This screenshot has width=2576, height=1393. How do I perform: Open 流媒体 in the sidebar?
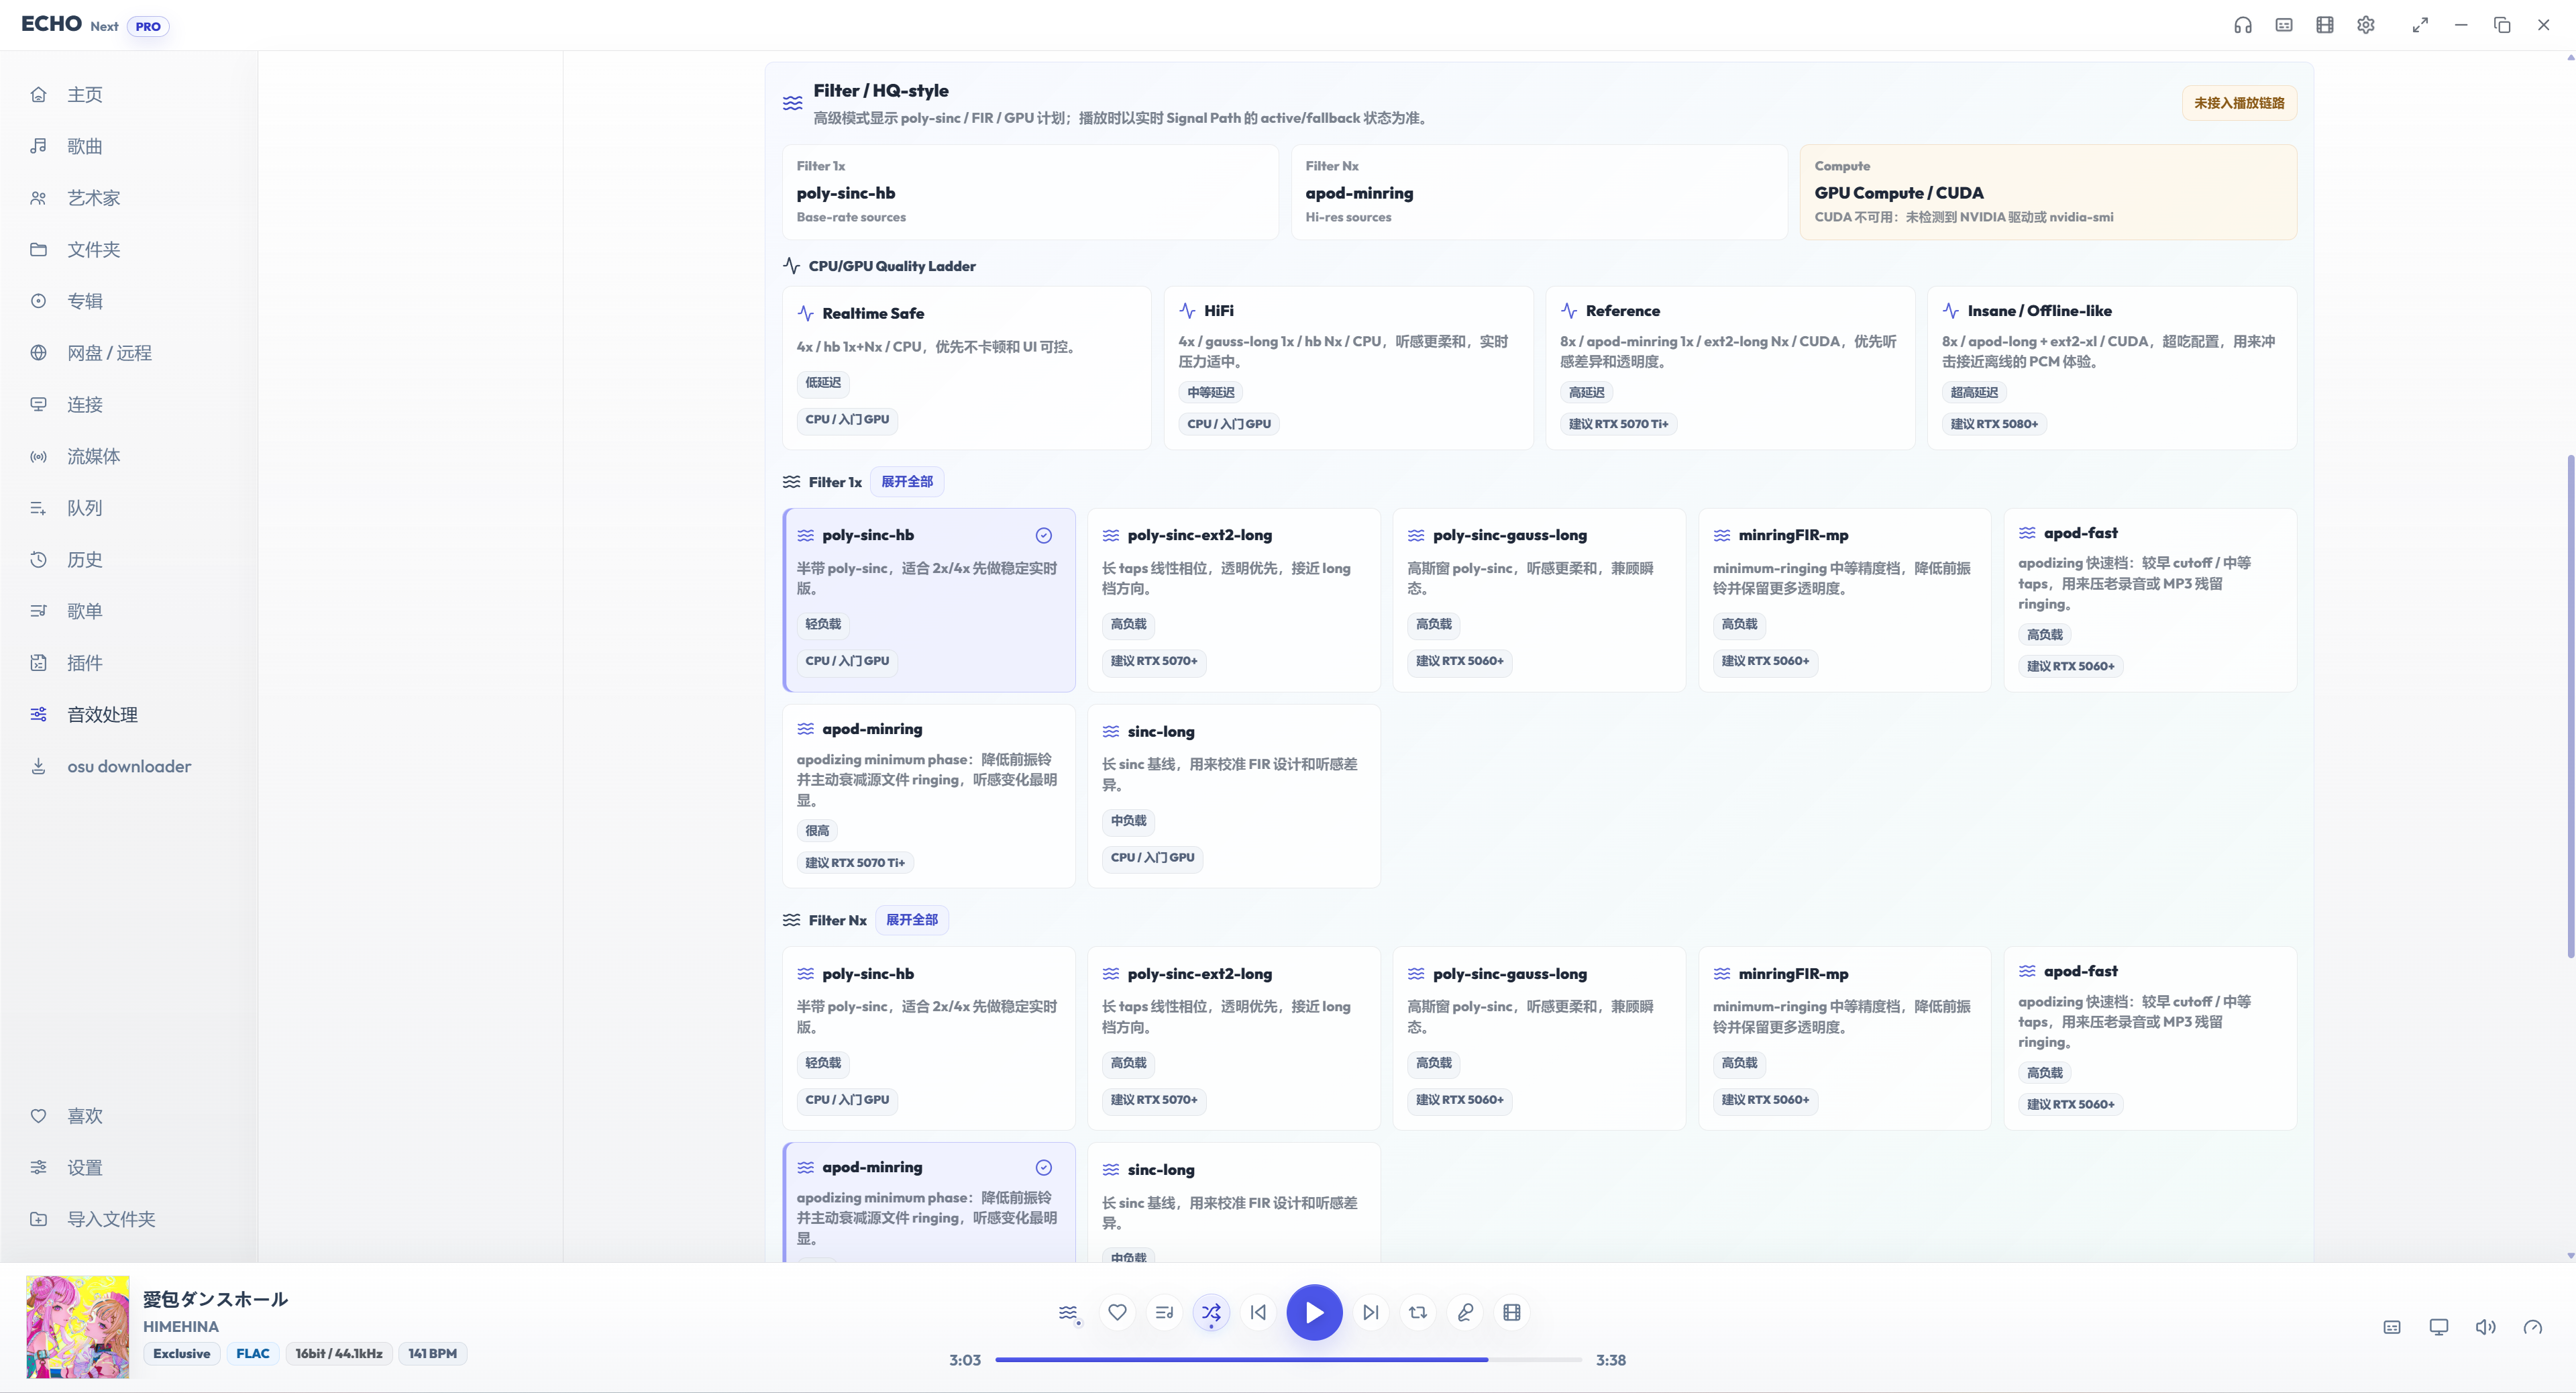[129, 456]
